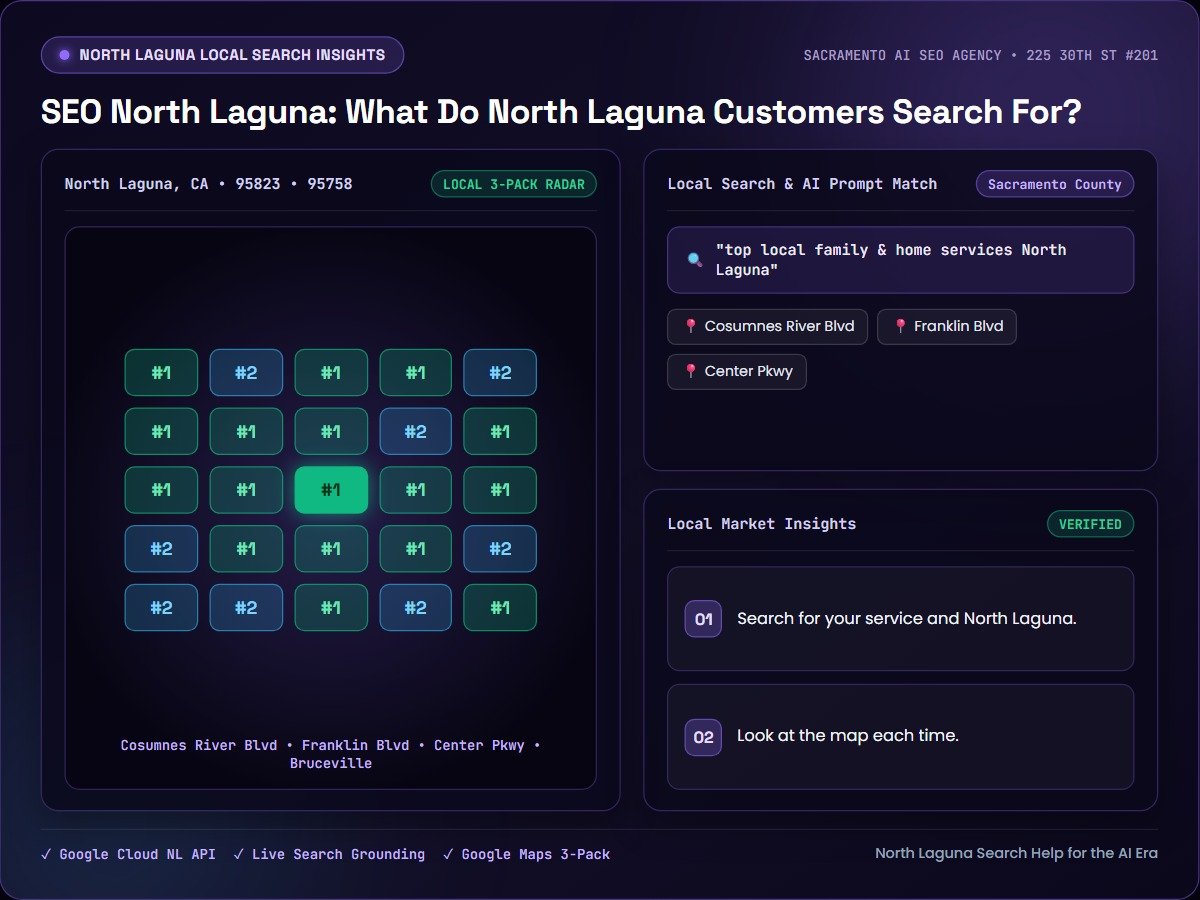Click the checkmark before Live Search Grounding

(239, 854)
